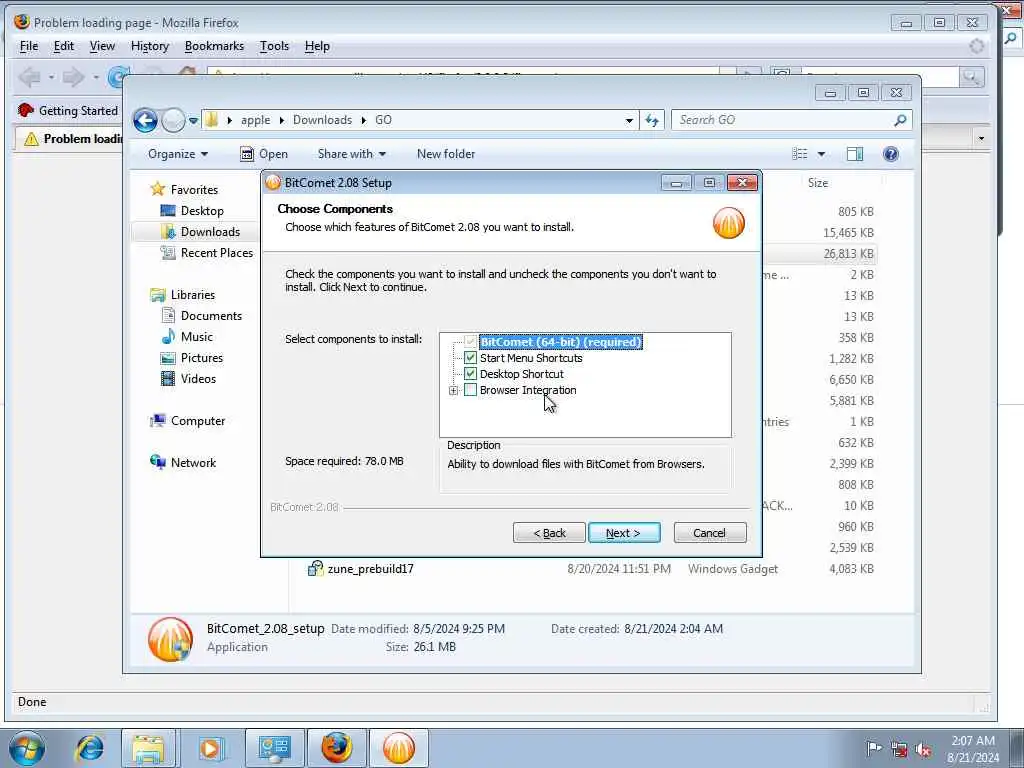Open Windows Media Player from taskbar
This screenshot has height=768, width=1024.
pos(211,748)
